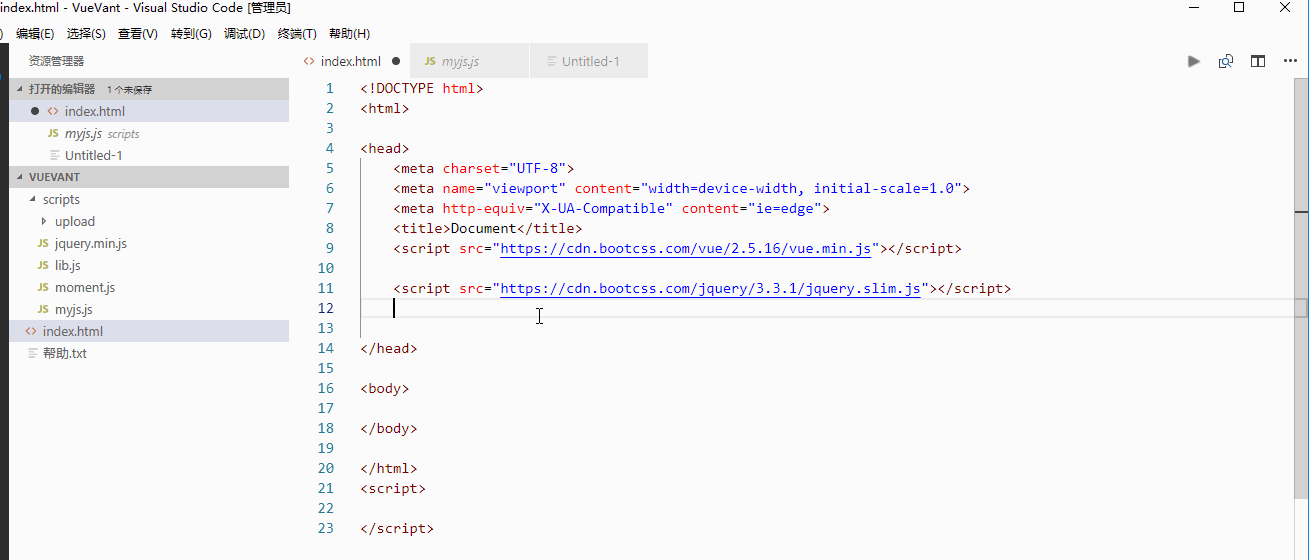Open the 查看(V) menu
This screenshot has width=1309, height=560.
(138, 34)
